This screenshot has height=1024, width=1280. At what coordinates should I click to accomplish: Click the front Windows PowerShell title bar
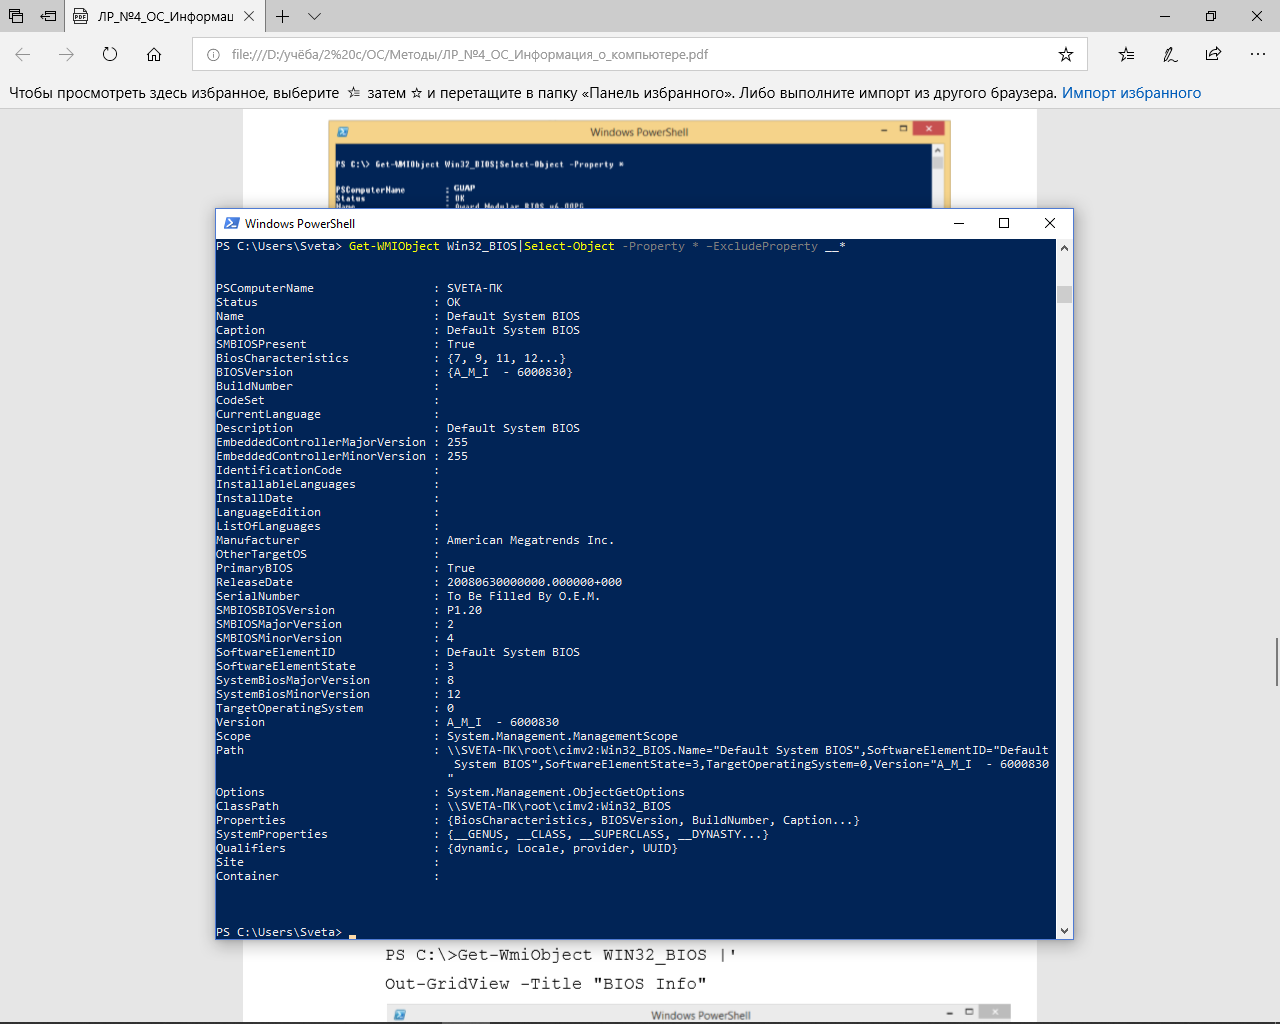pos(580,223)
